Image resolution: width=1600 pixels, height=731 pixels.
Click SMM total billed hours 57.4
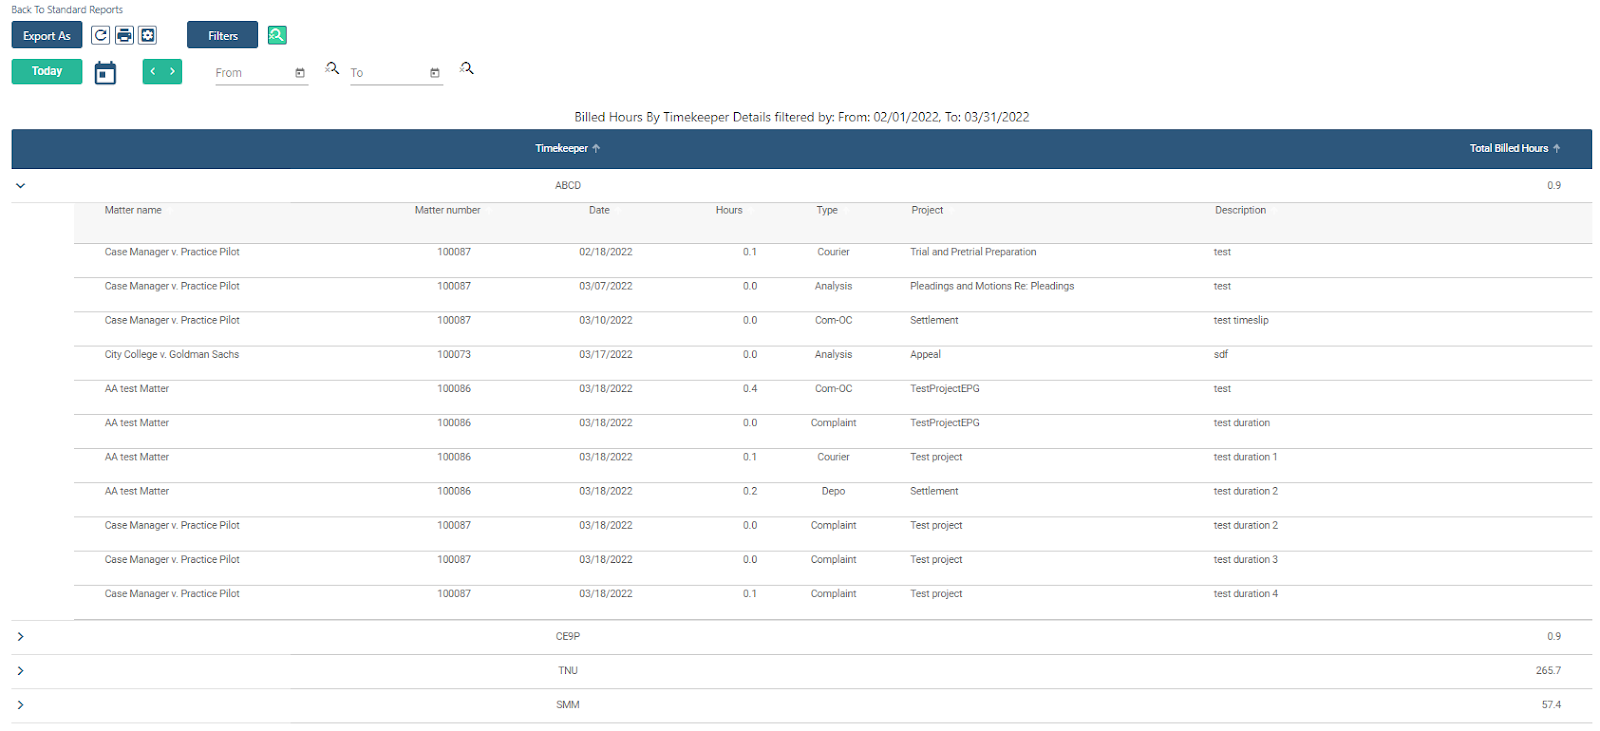coord(1551,704)
